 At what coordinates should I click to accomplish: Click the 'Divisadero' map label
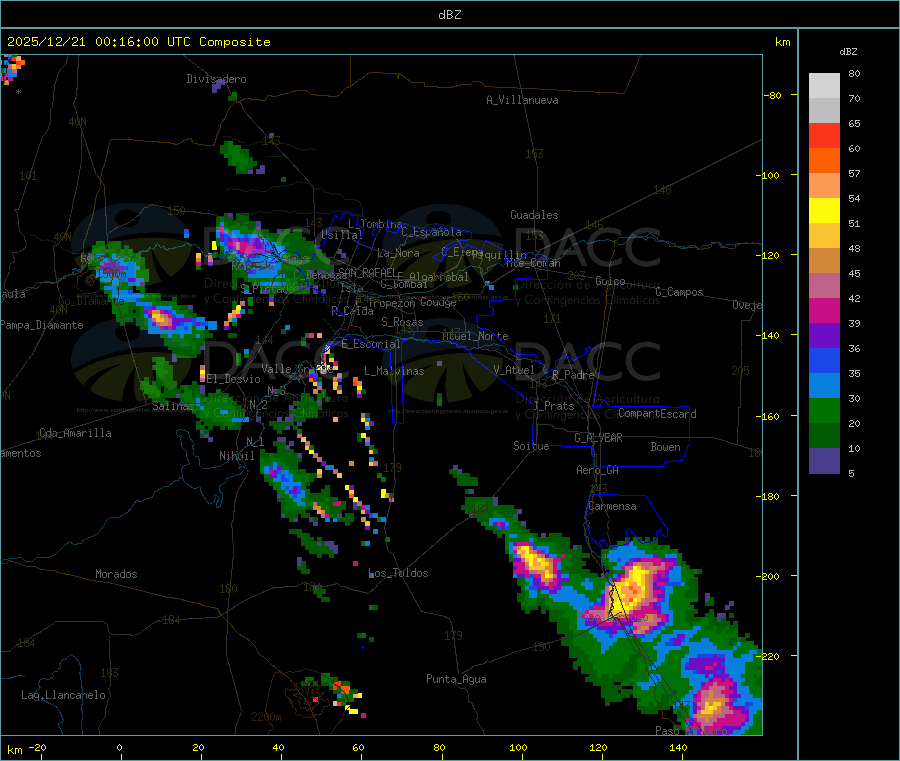tap(216, 79)
